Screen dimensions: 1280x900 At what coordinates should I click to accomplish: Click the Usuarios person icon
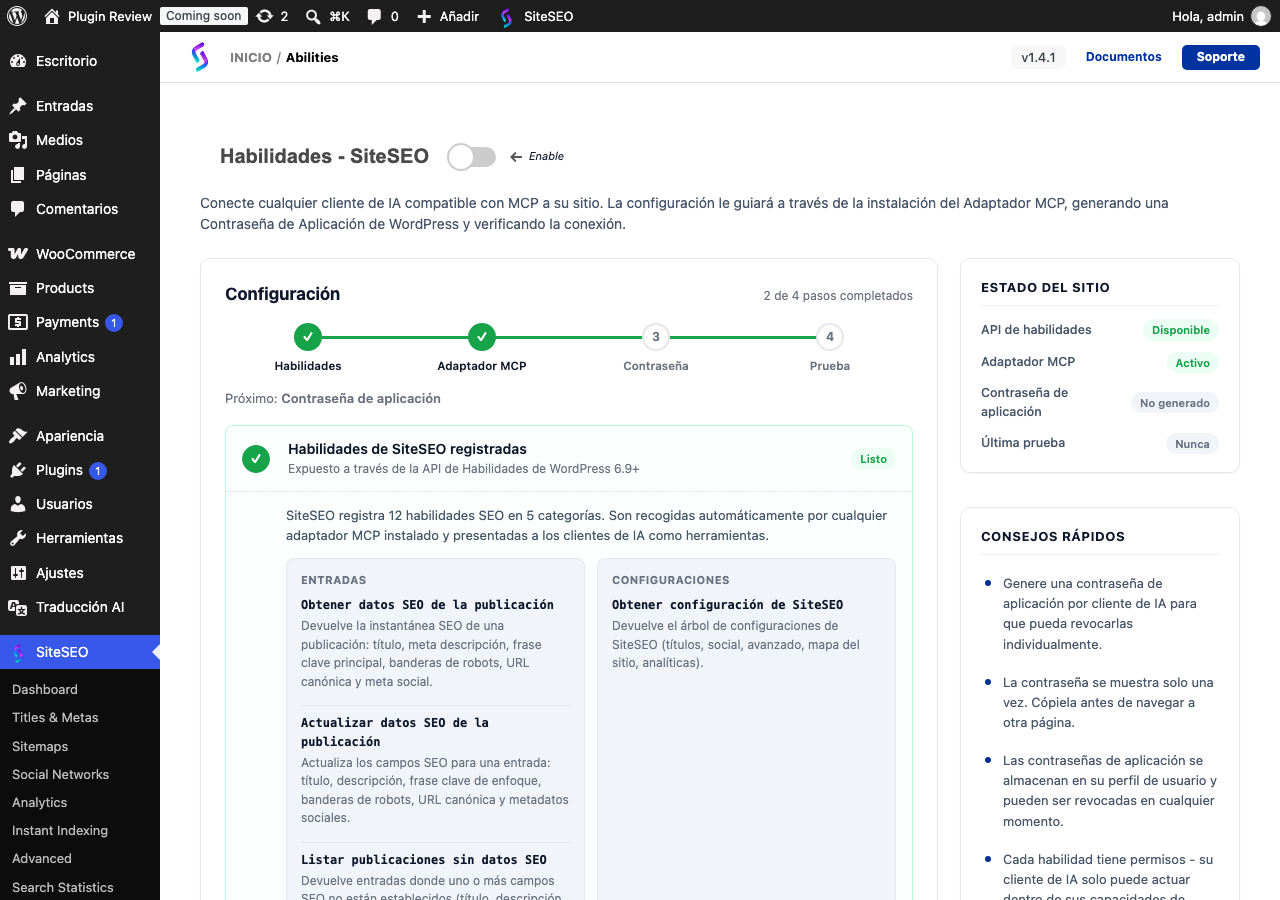[18, 504]
